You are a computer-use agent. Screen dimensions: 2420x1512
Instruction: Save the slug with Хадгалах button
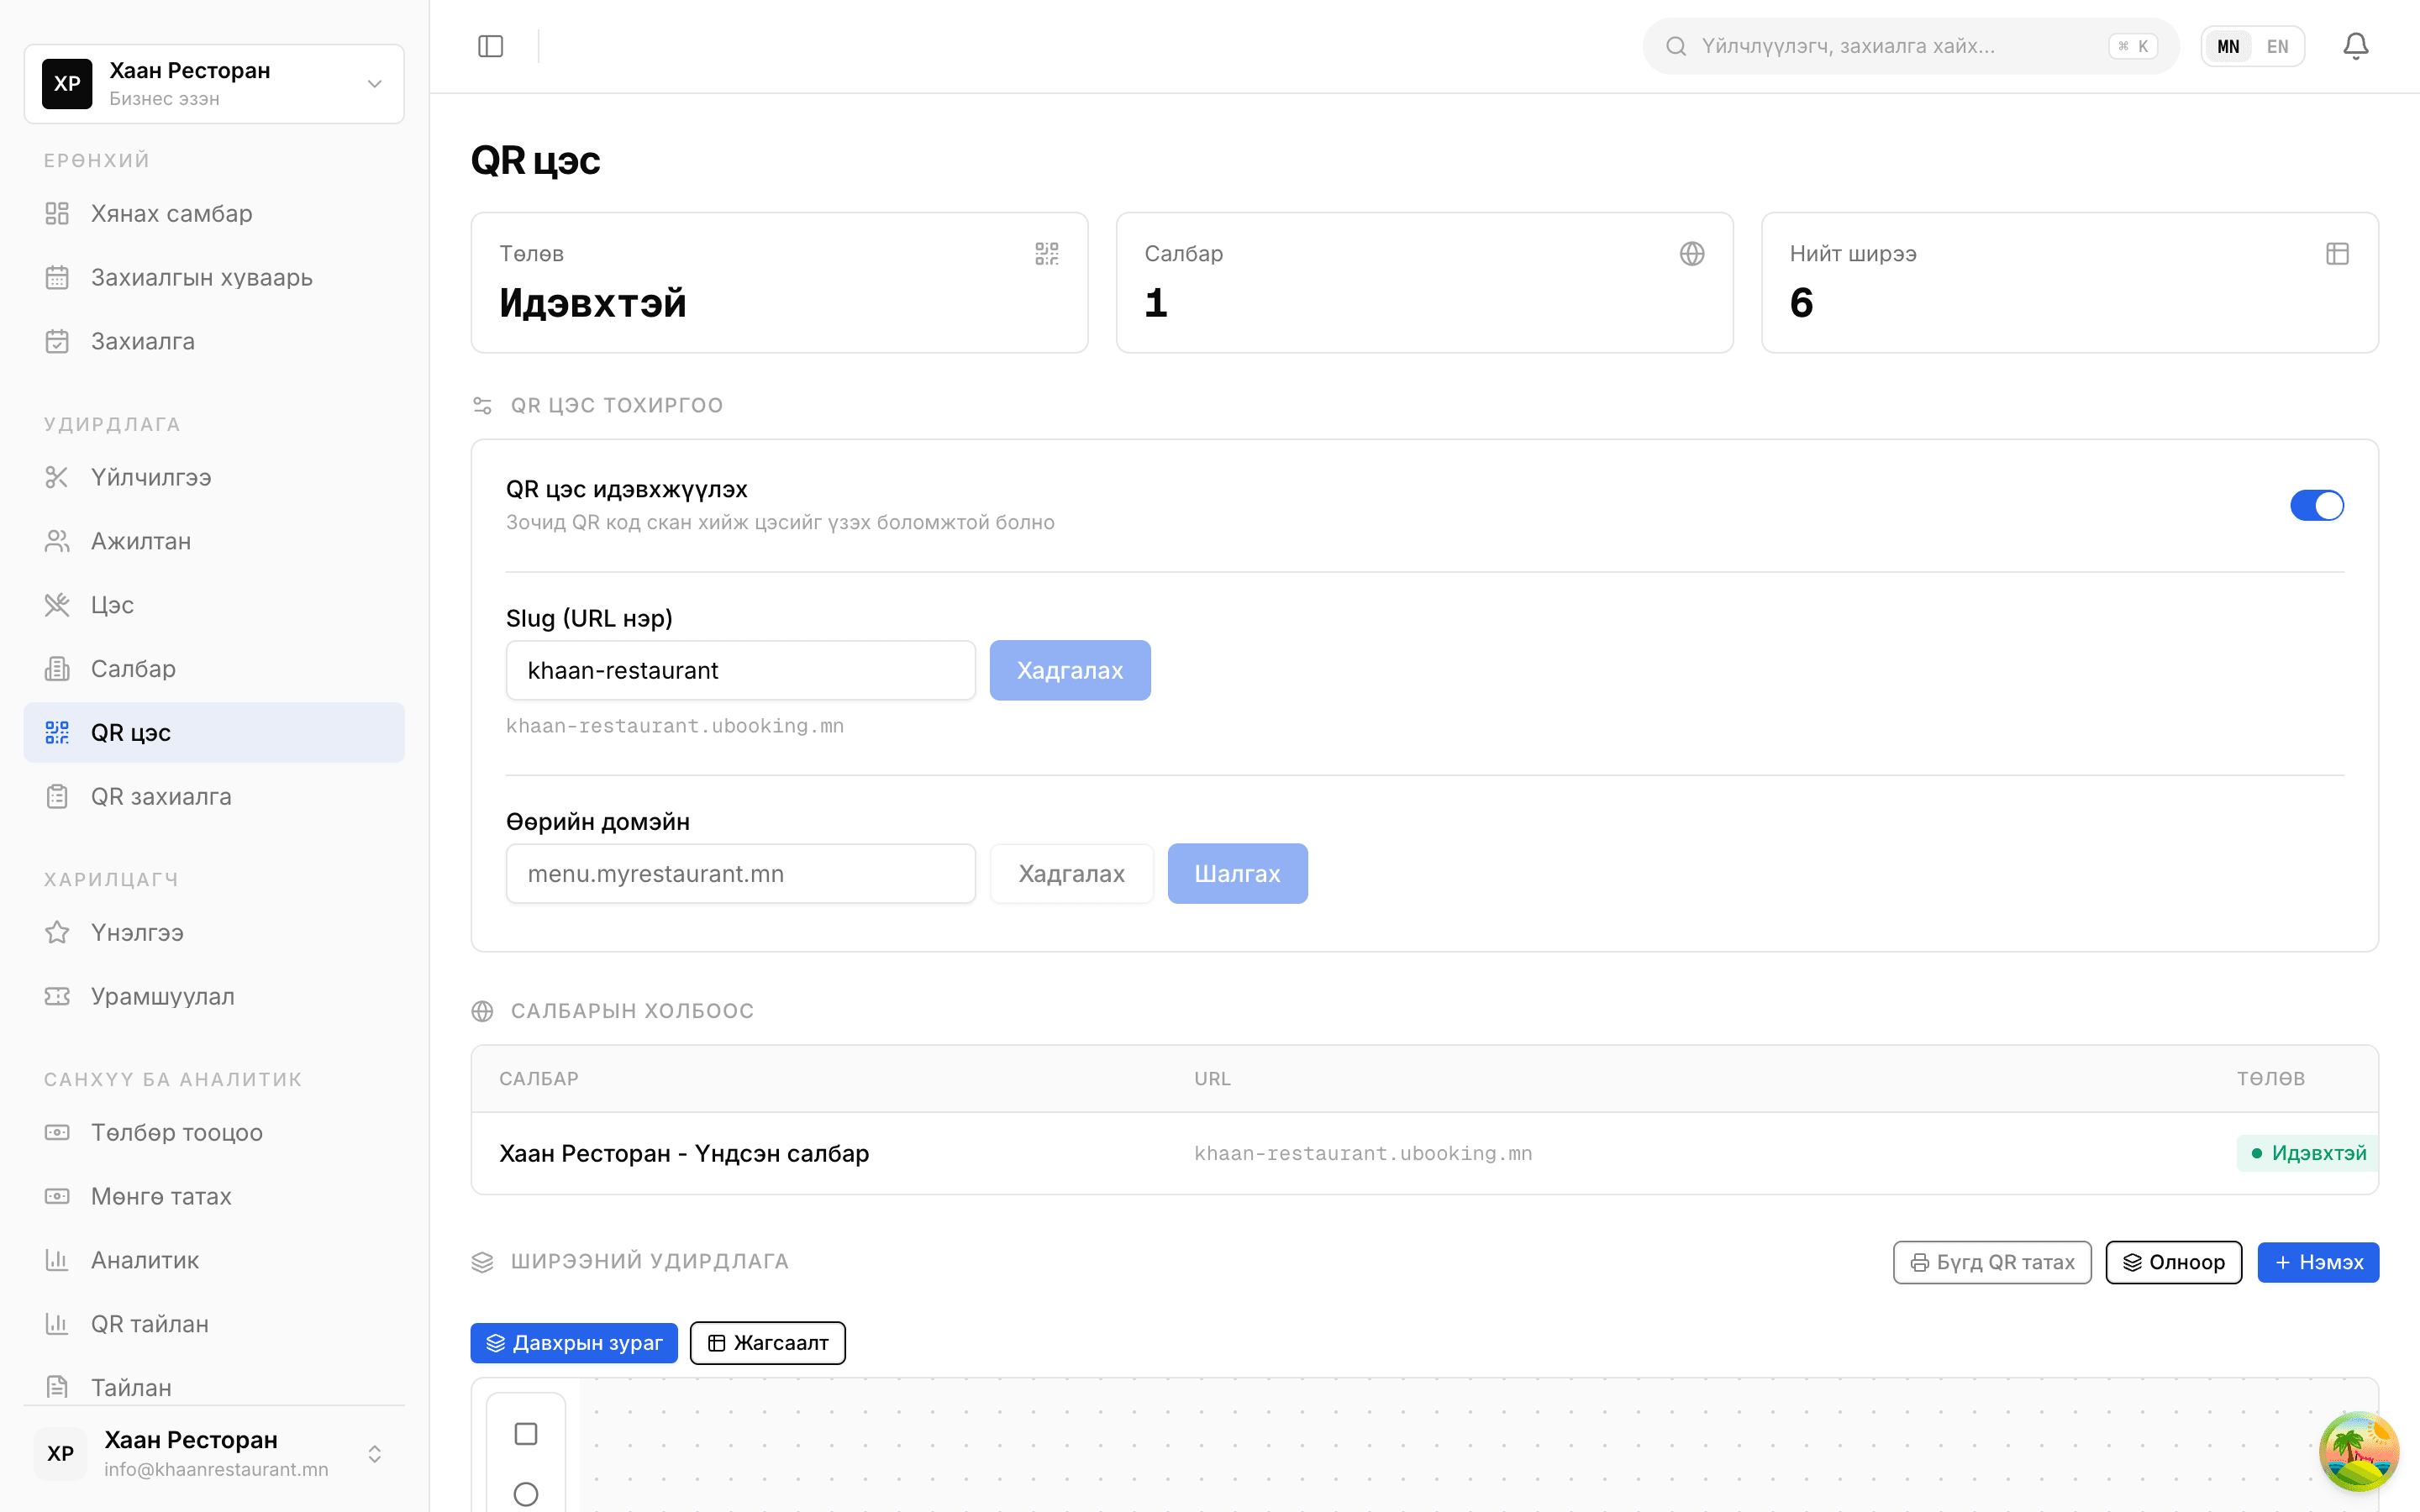click(x=1070, y=670)
